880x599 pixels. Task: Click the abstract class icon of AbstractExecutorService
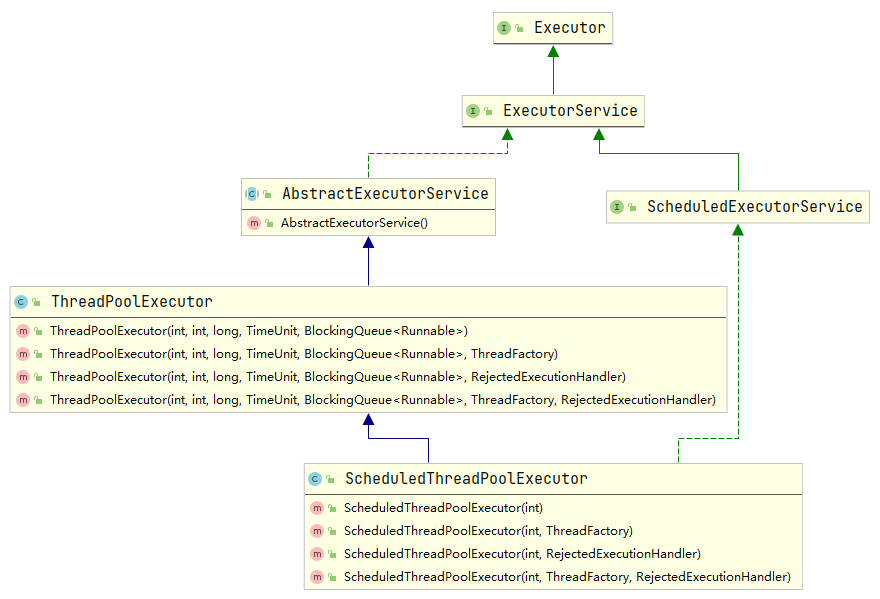(252, 194)
